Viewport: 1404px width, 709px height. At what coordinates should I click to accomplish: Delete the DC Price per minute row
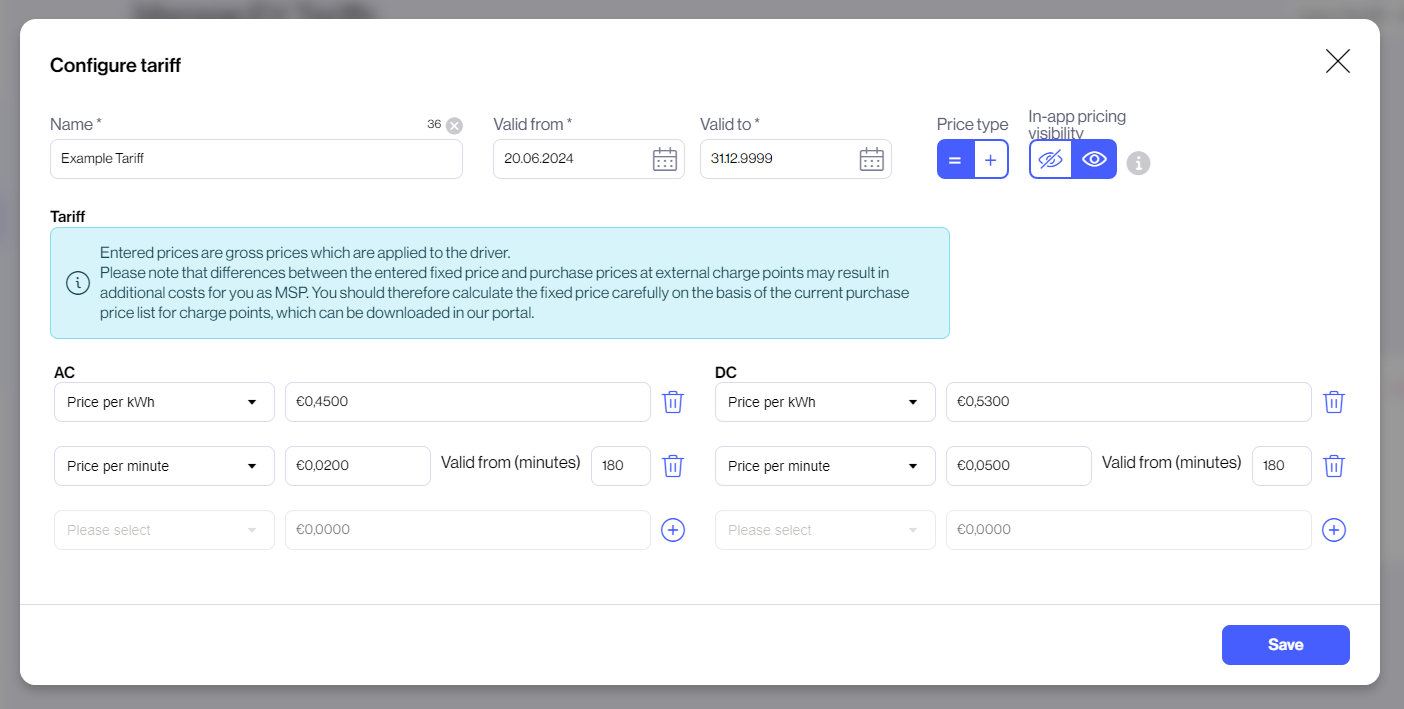coord(1334,466)
